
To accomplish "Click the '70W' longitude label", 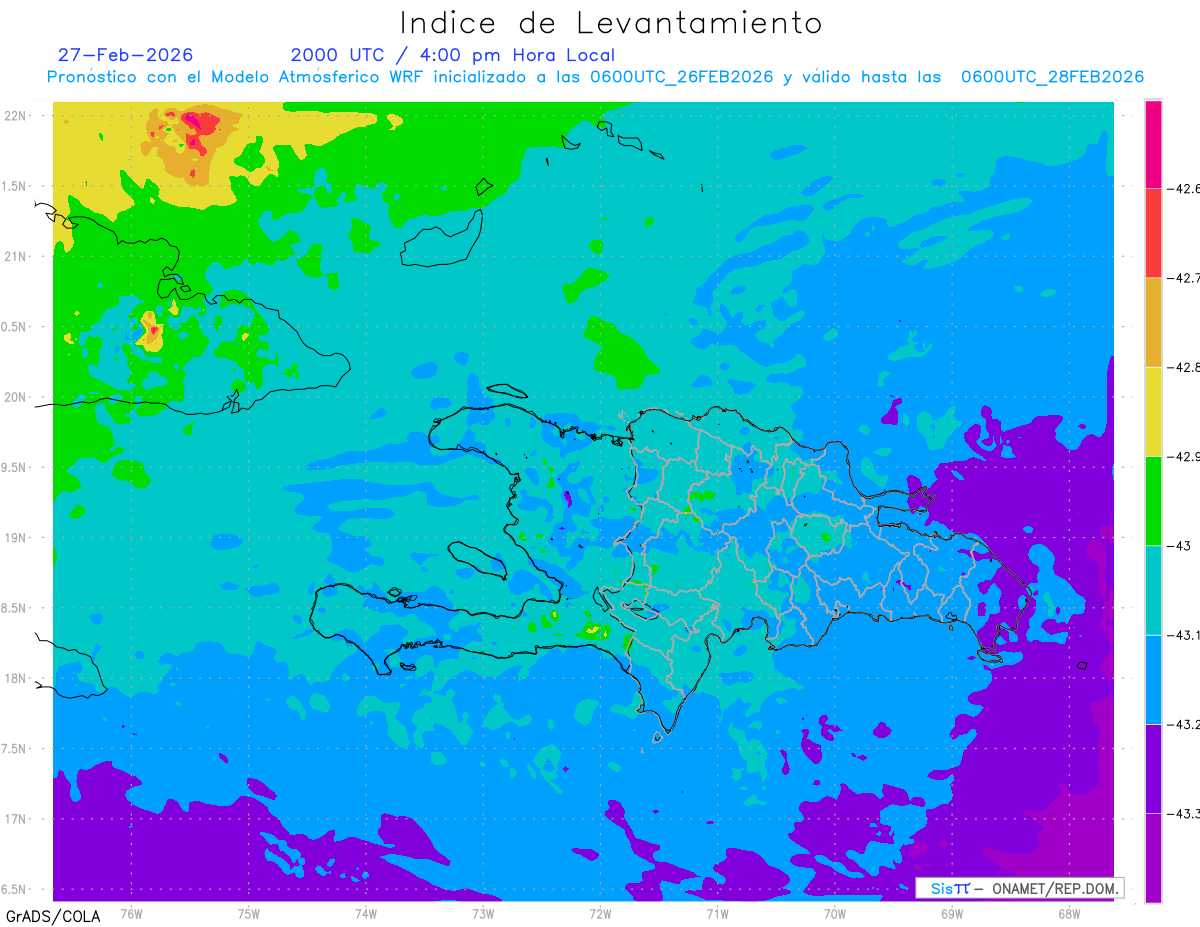I will pos(835,913).
